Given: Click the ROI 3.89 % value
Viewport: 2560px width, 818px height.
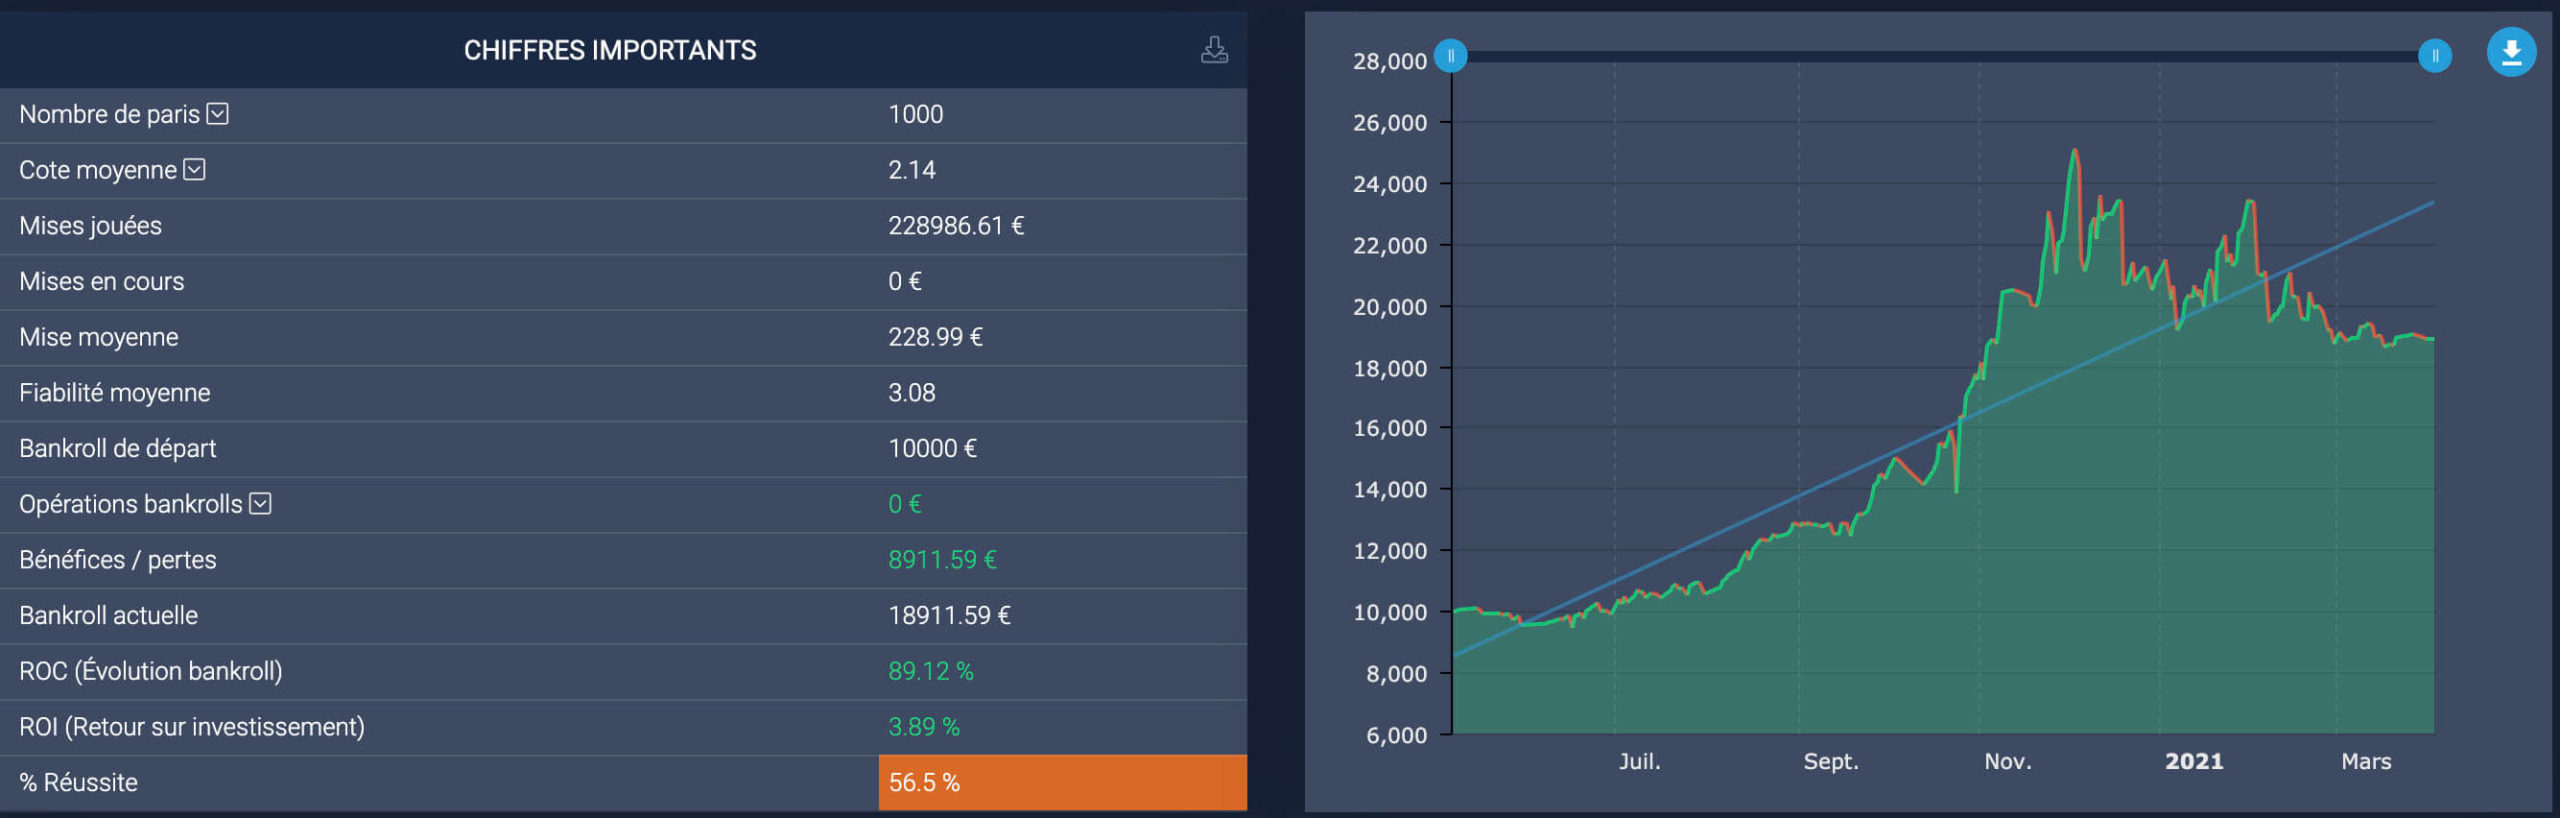Looking at the screenshot, I should [x=923, y=727].
